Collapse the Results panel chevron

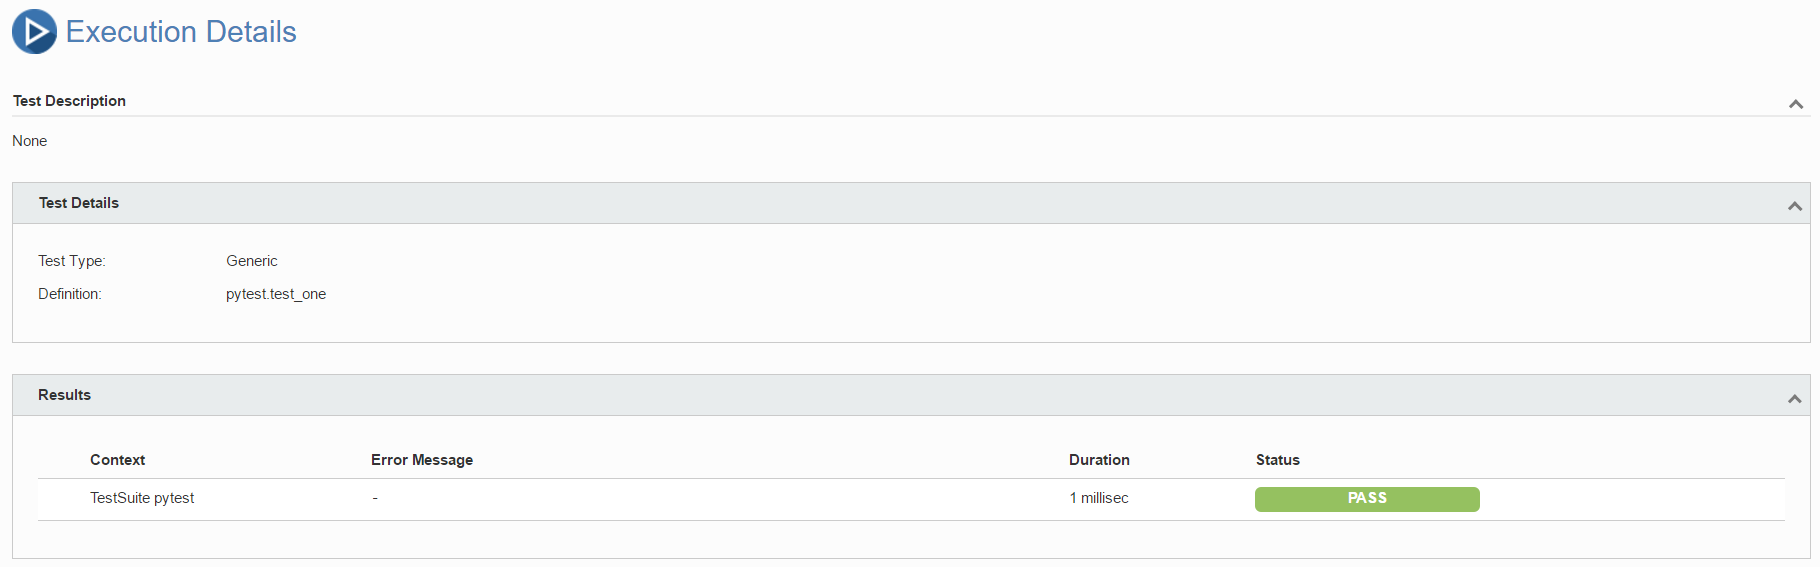(x=1795, y=399)
